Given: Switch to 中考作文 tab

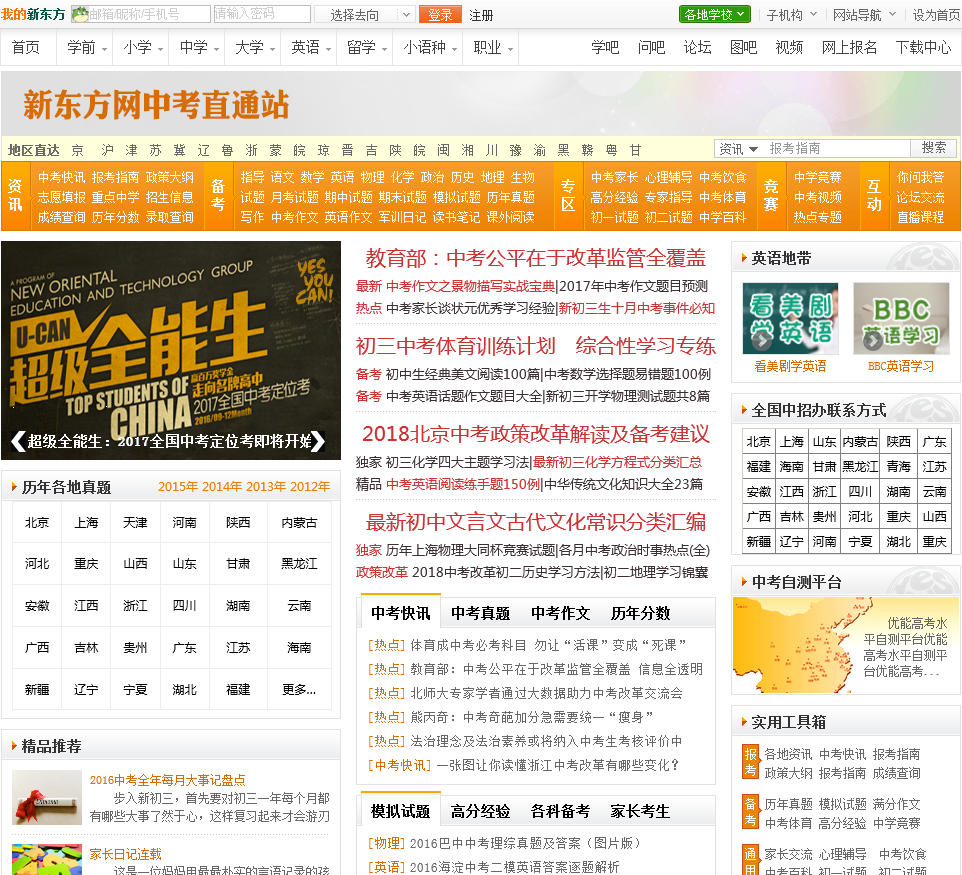Looking at the screenshot, I should pyautogui.click(x=560, y=613).
